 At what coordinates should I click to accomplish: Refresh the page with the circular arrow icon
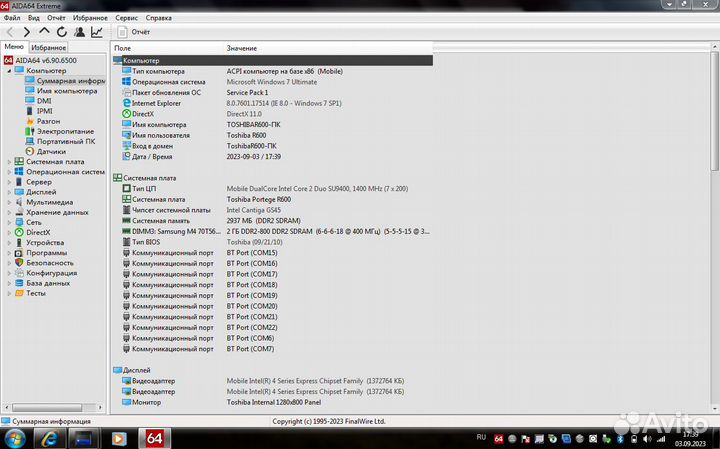tap(62, 32)
